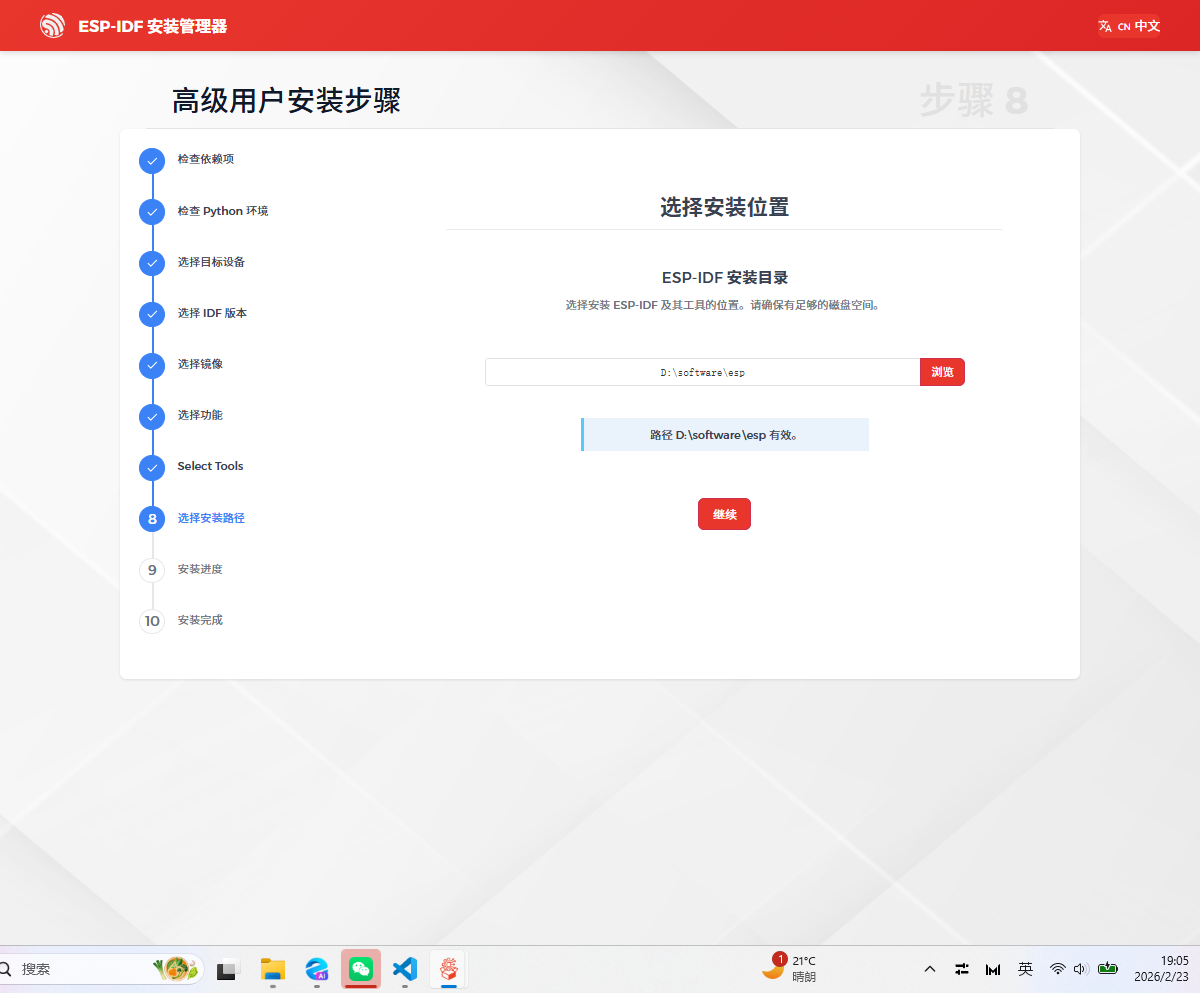
Task: Go to the 选择 IDF 版本 step label
Action: pos(212,313)
